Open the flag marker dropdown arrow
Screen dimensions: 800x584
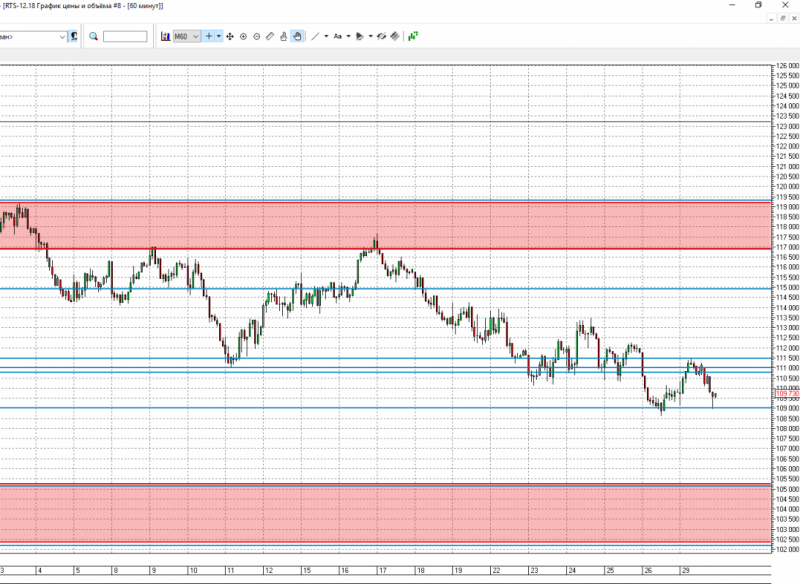coord(370,36)
